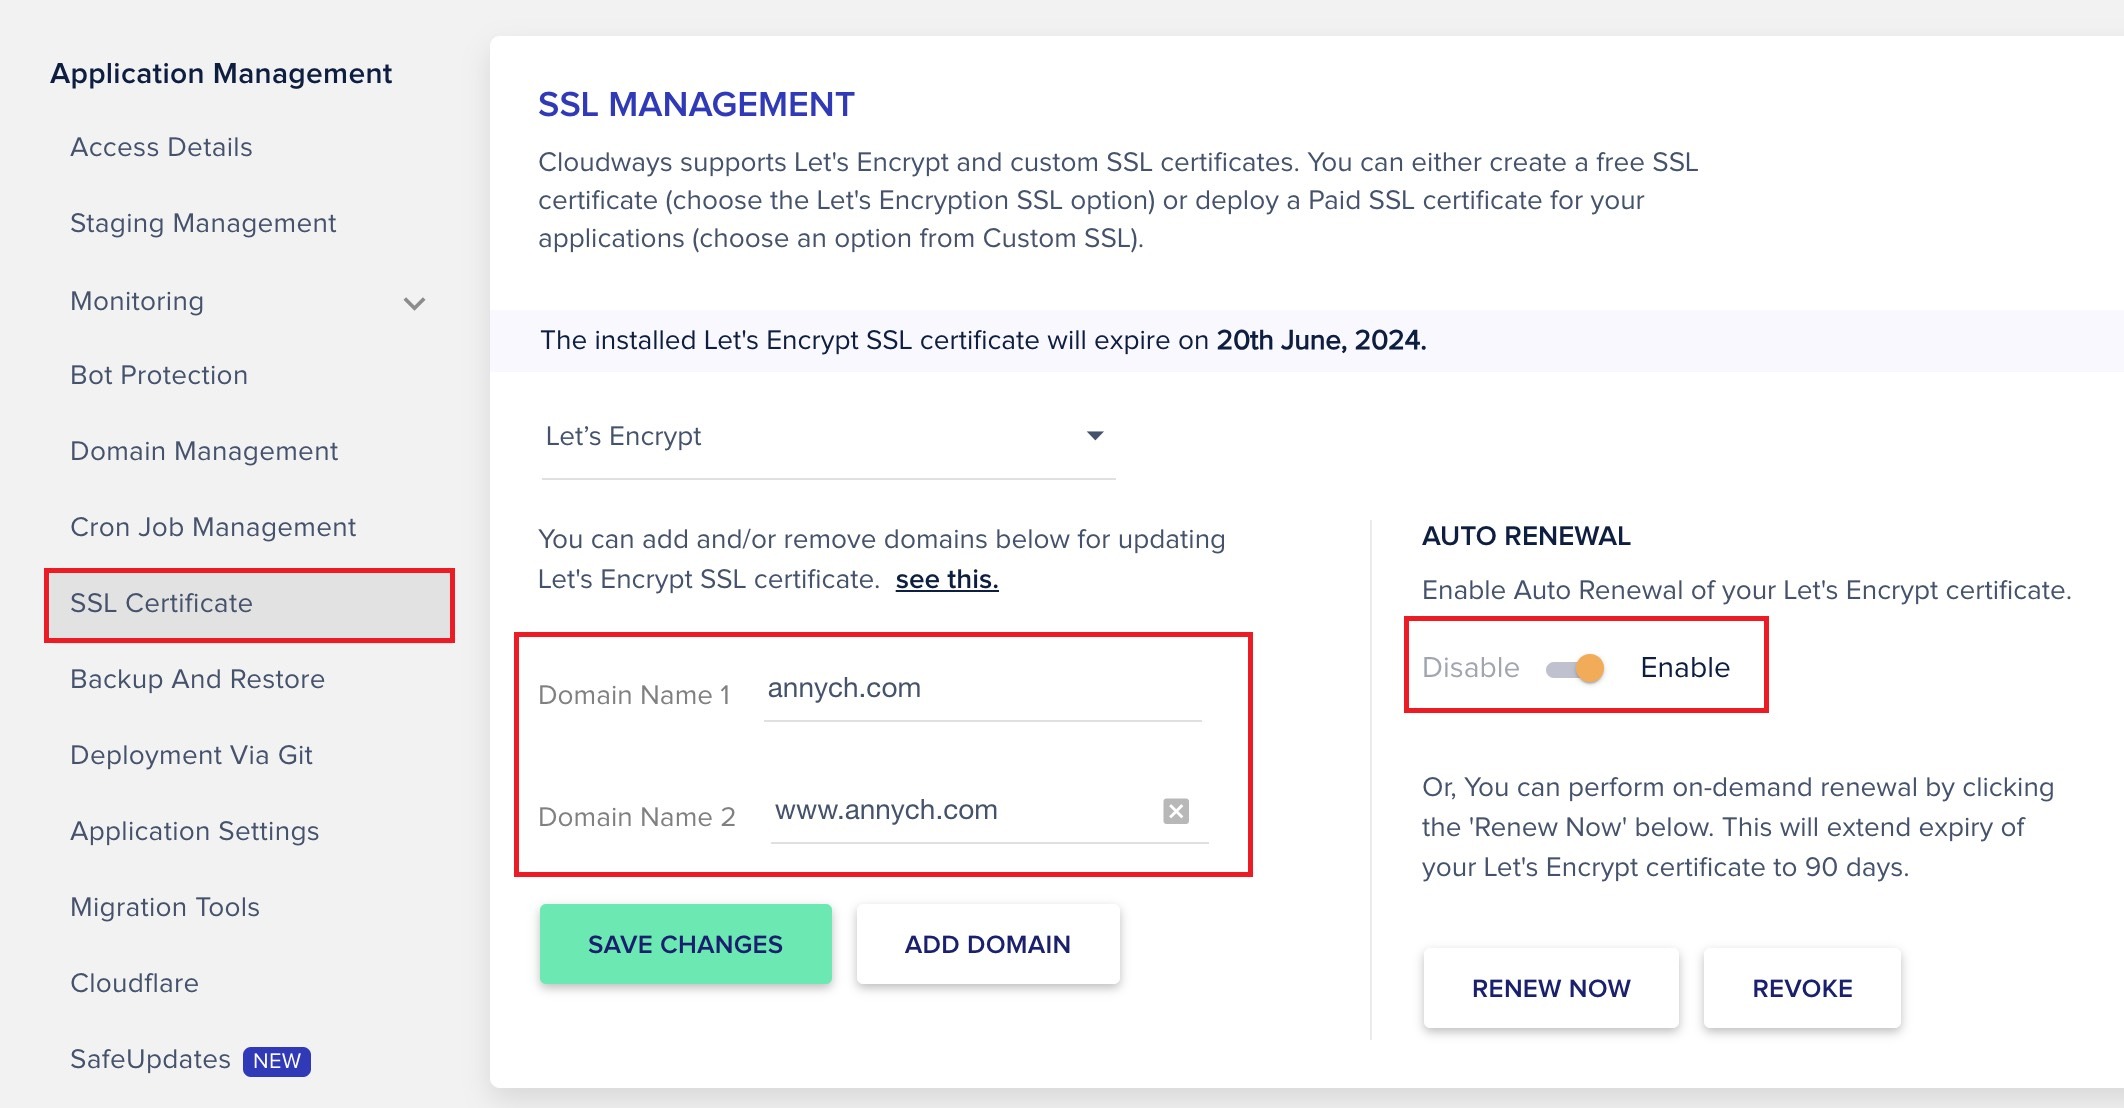Go to Staging Management
The image size is (2124, 1108).
coord(203,223)
